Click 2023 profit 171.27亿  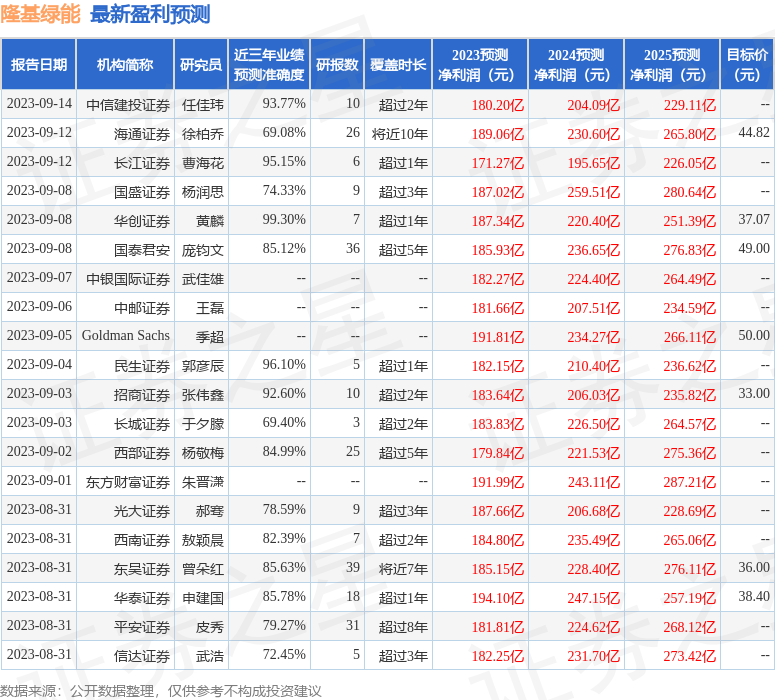(x=497, y=163)
